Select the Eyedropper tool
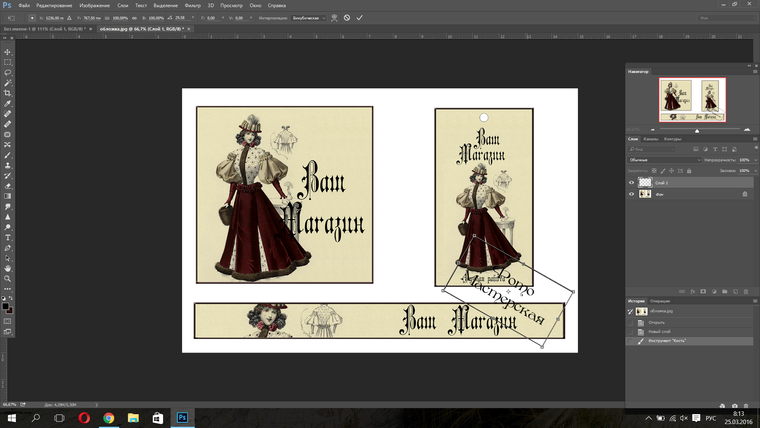Viewport: 760px width, 428px height. point(7,104)
